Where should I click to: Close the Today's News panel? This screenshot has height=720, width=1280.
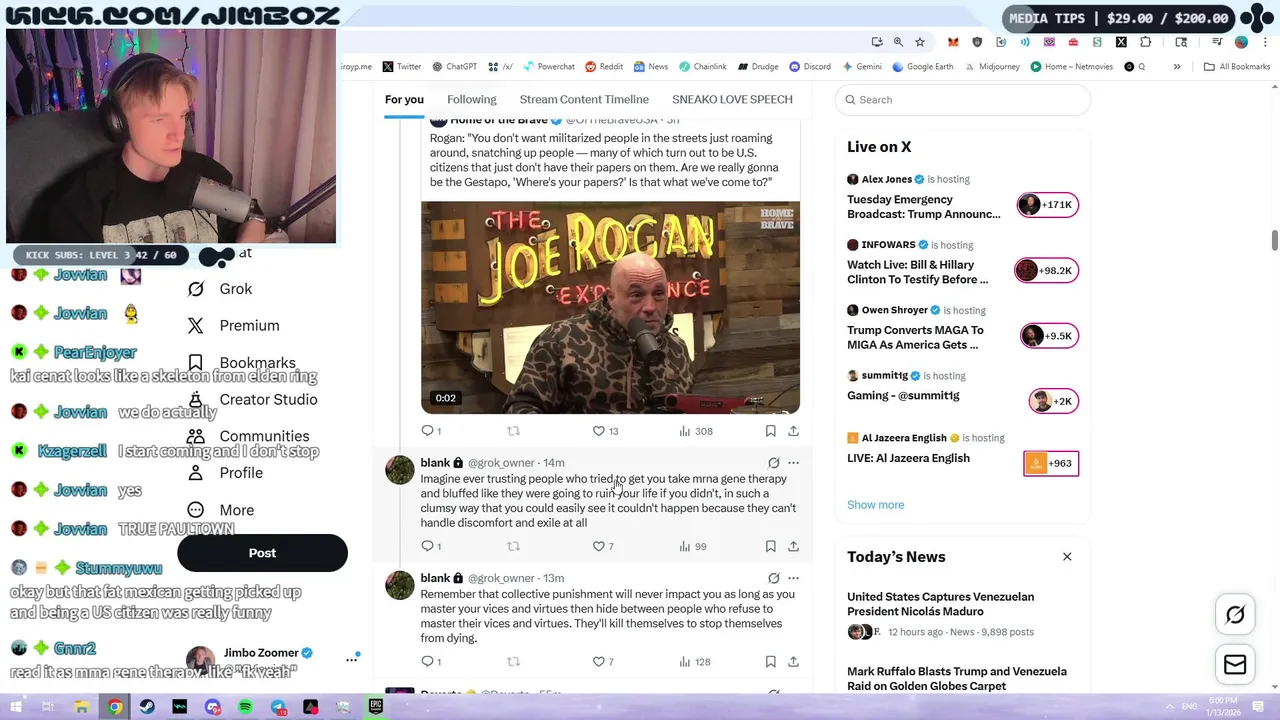point(1067,557)
